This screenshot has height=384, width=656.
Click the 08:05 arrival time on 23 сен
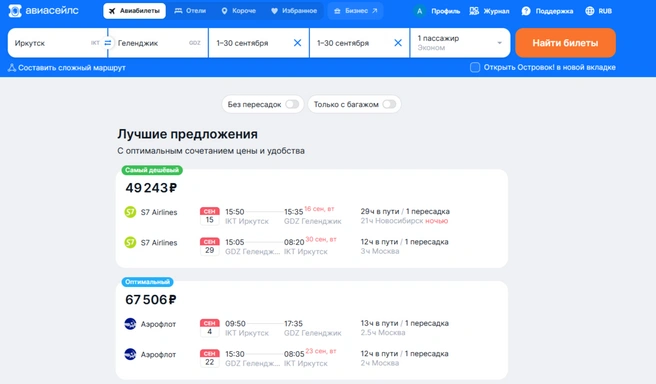click(294, 354)
